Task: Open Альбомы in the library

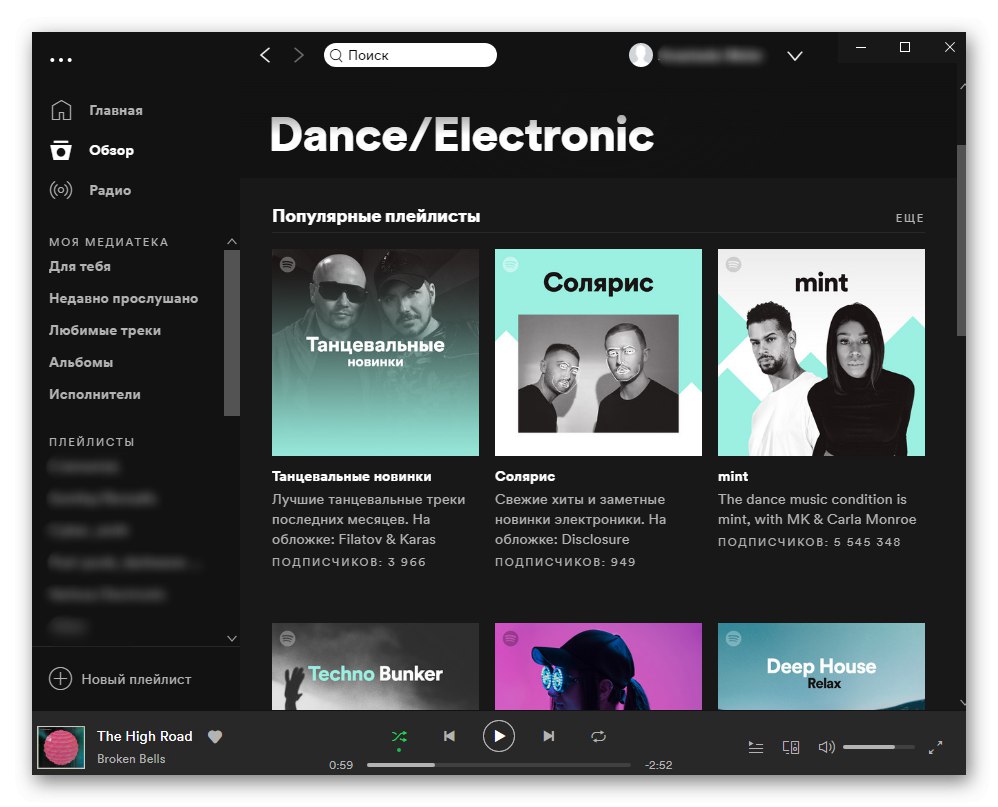Action: [81, 362]
